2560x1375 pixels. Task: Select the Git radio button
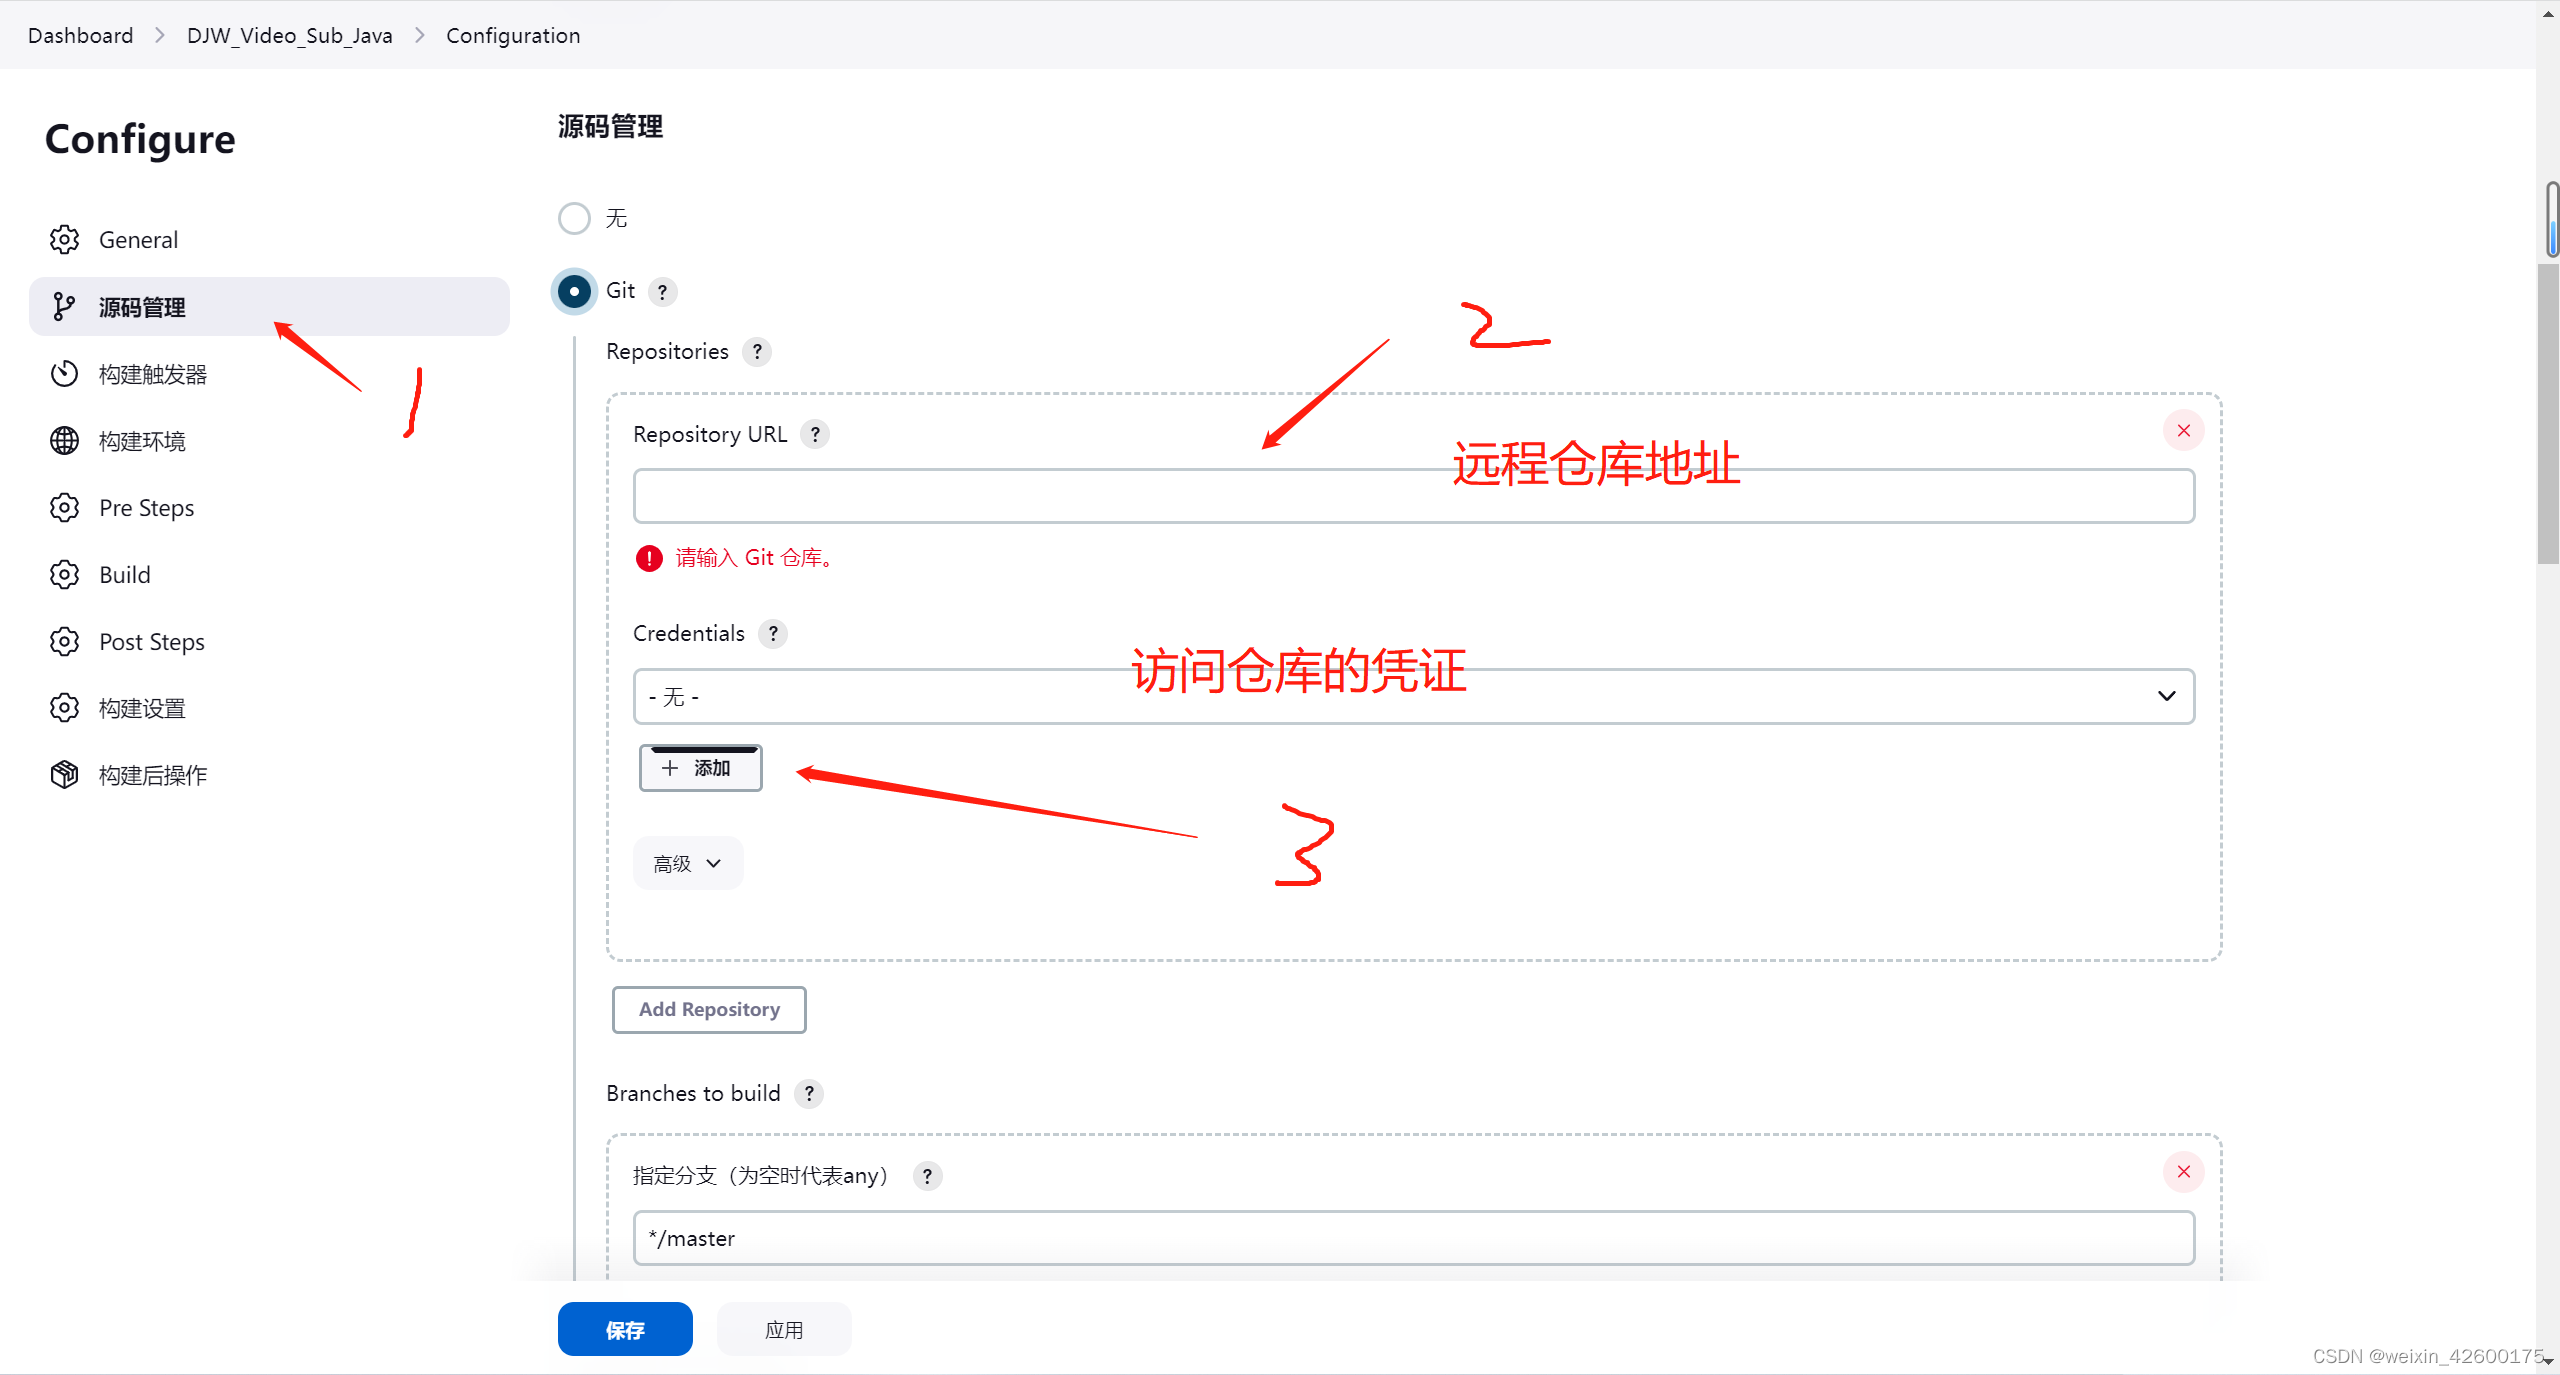click(574, 292)
